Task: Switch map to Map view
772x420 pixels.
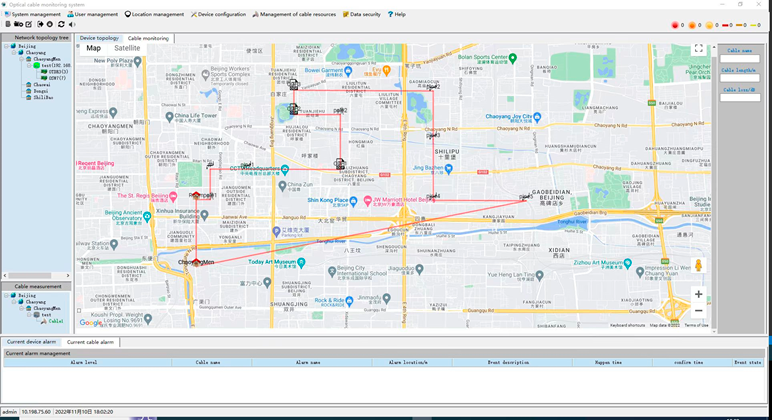Action: 93,48
